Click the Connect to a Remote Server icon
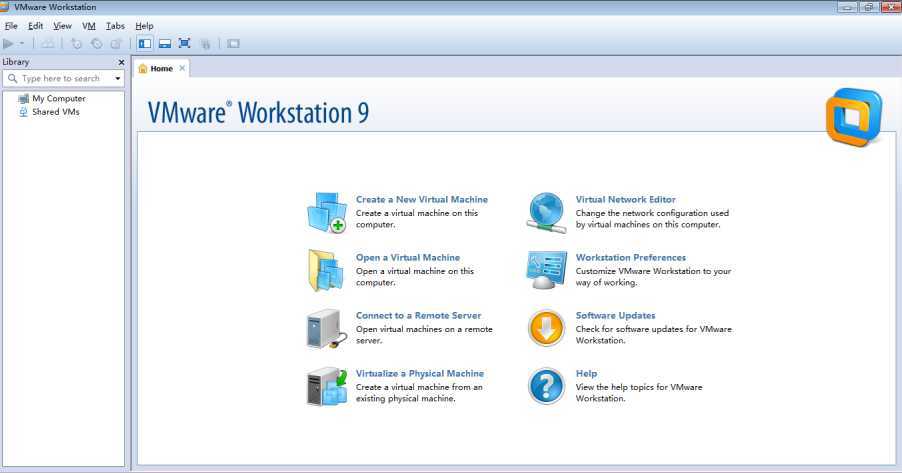 (326, 329)
